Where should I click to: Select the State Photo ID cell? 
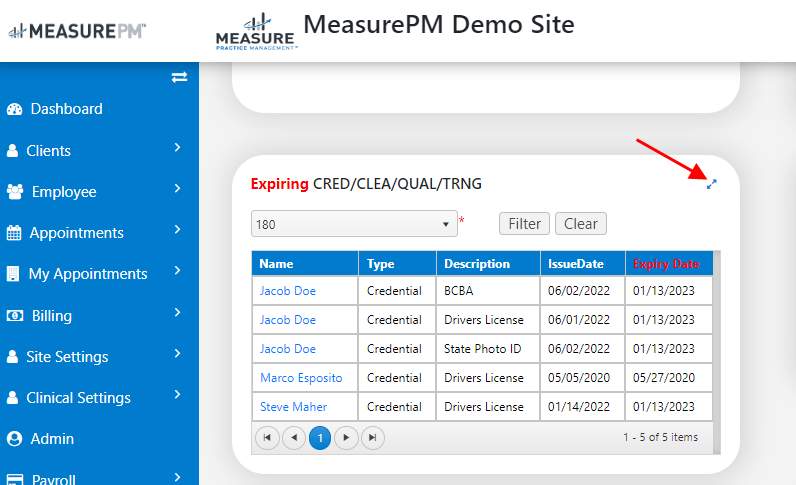coord(488,349)
